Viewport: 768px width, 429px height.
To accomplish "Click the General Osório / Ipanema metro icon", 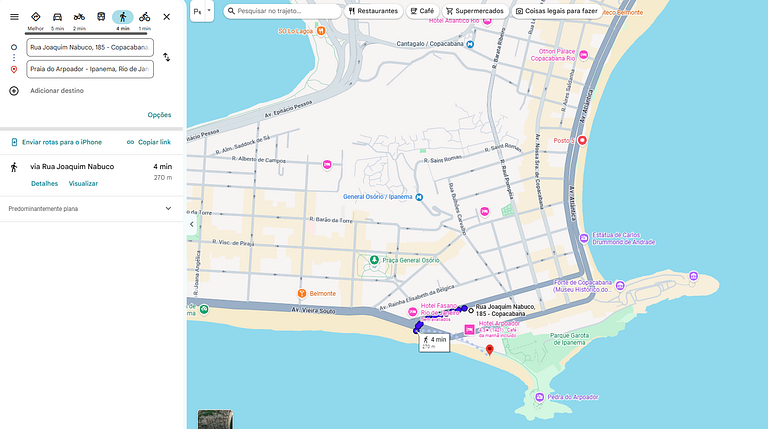I will 419,197.
